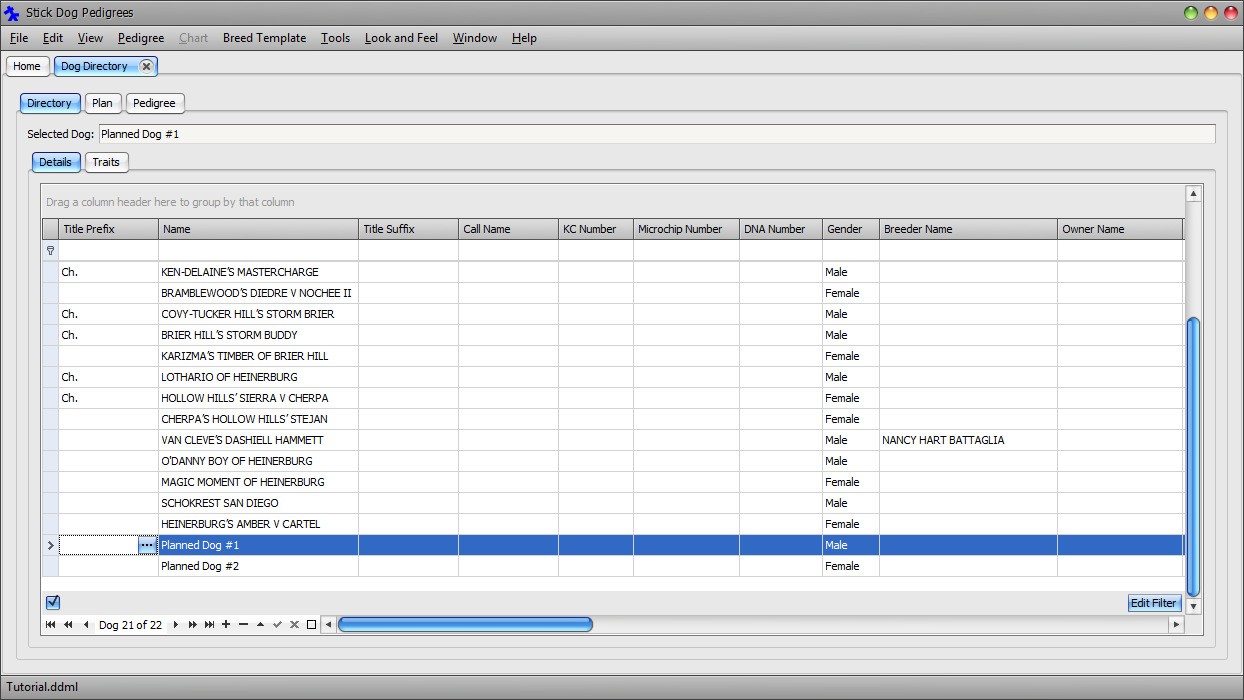Image resolution: width=1244 pixels, height=700 pixels.
Task: Open the Tools menu
Action: [x=335, y=38]
